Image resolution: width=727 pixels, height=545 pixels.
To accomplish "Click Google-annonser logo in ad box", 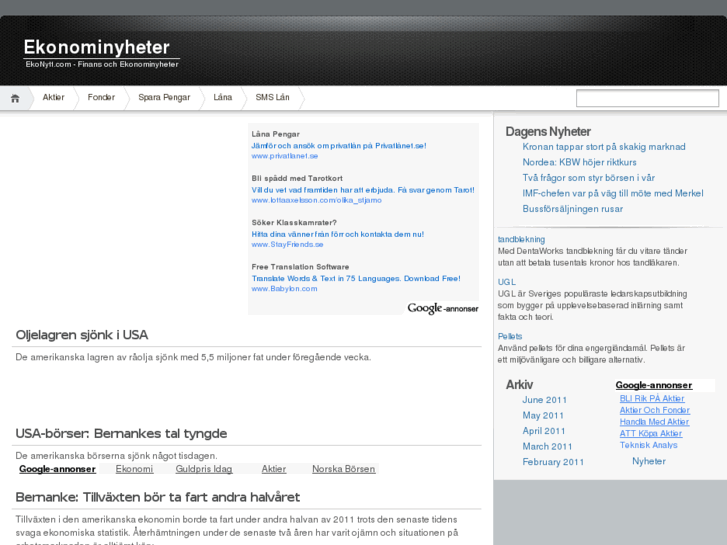I will point(442,308).
